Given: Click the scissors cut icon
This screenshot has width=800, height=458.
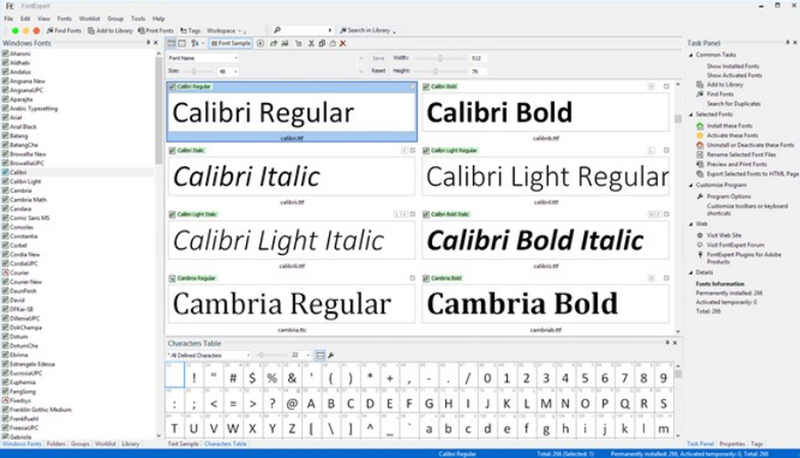Looking at the screenshot, I should (x=311, y=43).
